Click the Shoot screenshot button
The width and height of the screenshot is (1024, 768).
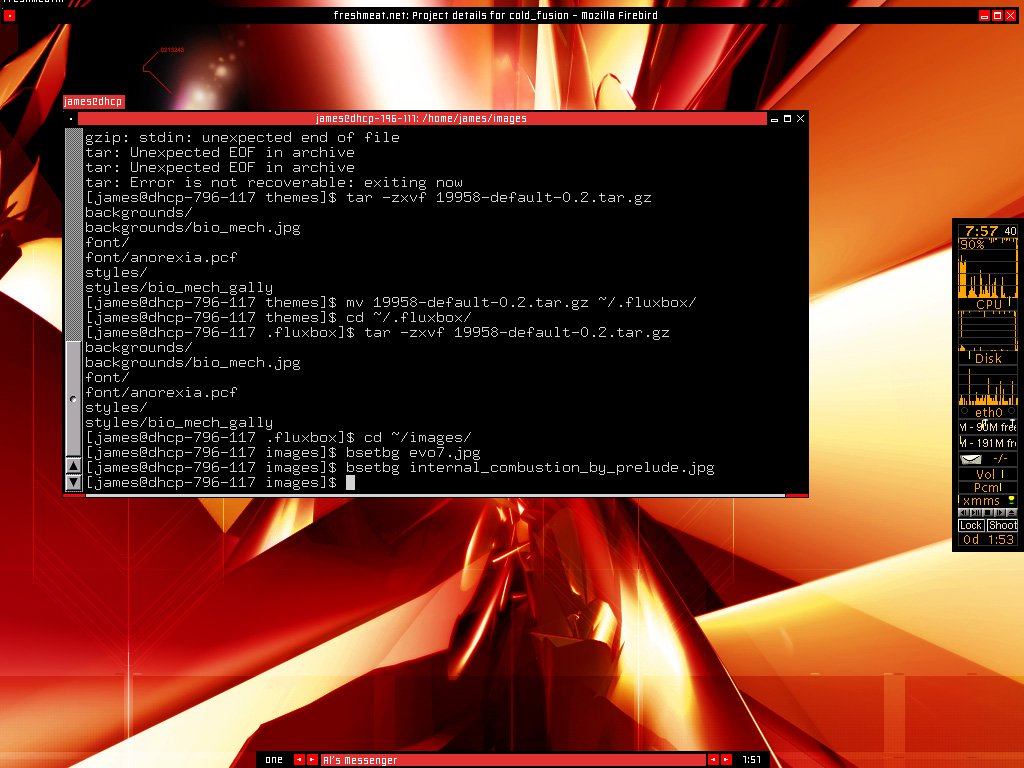click(1002, 526)
